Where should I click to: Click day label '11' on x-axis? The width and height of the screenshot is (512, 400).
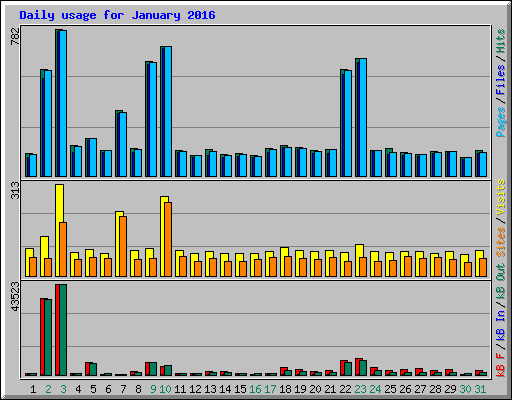[180, 389]
